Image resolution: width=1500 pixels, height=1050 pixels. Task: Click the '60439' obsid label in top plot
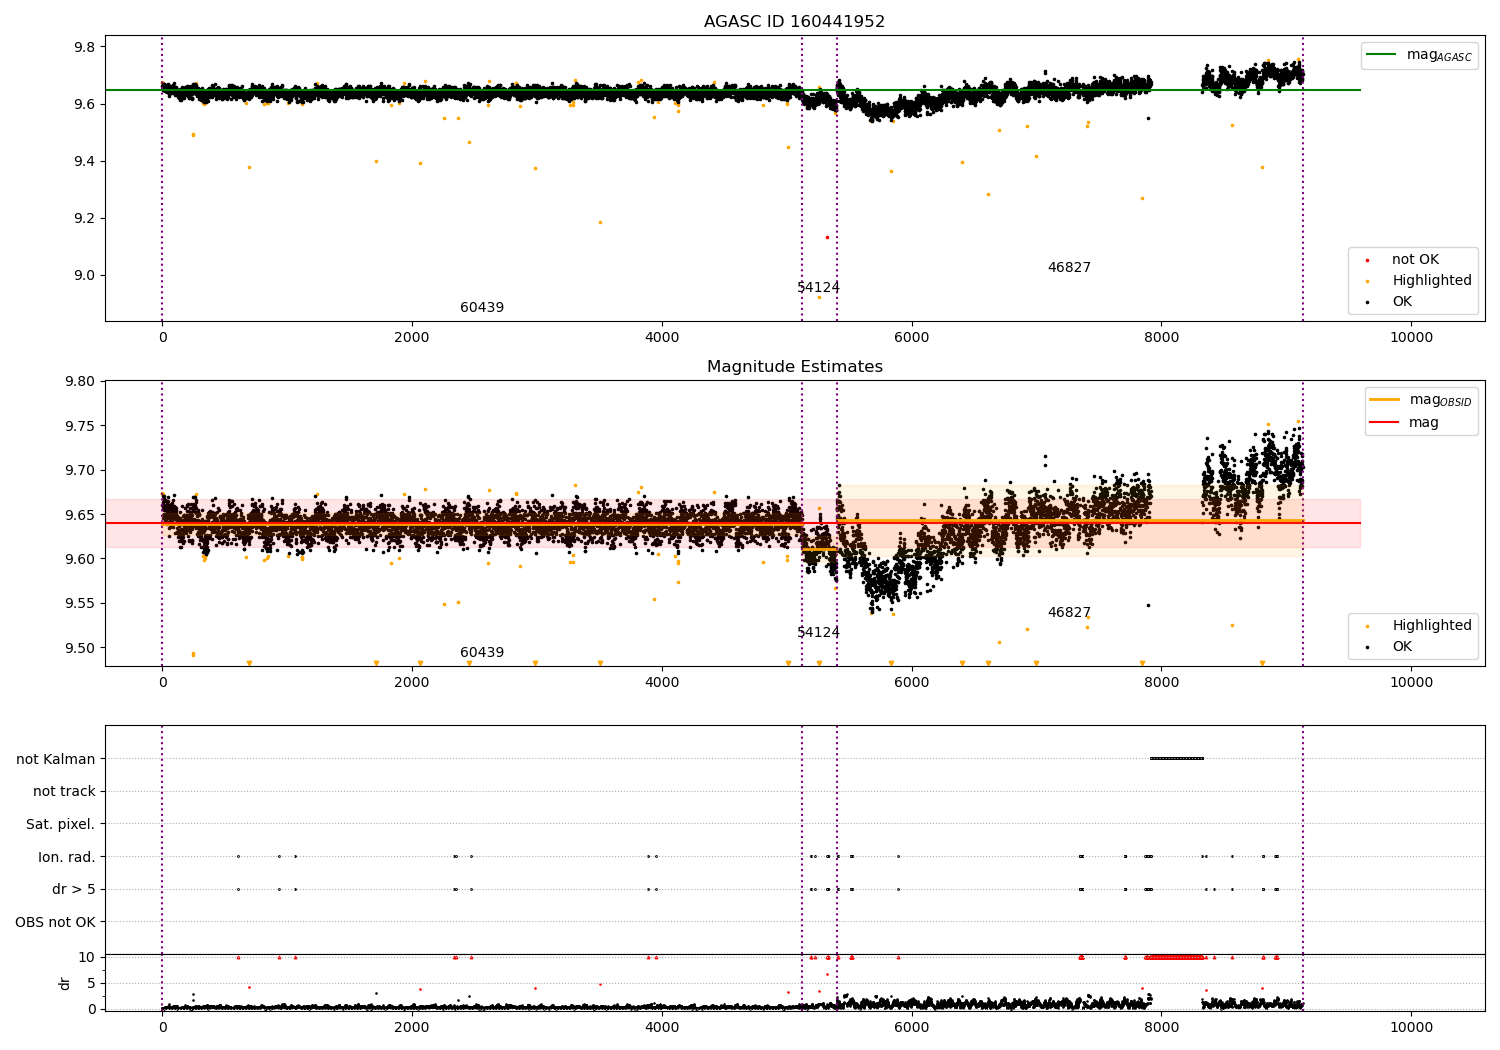click(482, 308)
